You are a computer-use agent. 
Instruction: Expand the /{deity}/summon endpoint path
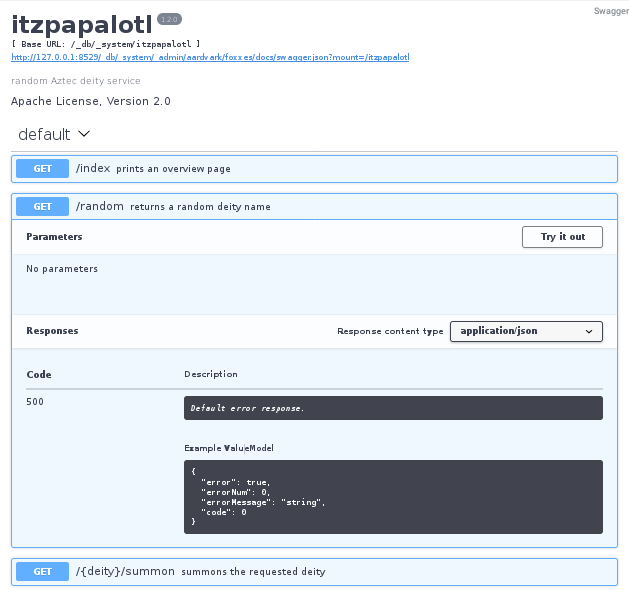126,572
